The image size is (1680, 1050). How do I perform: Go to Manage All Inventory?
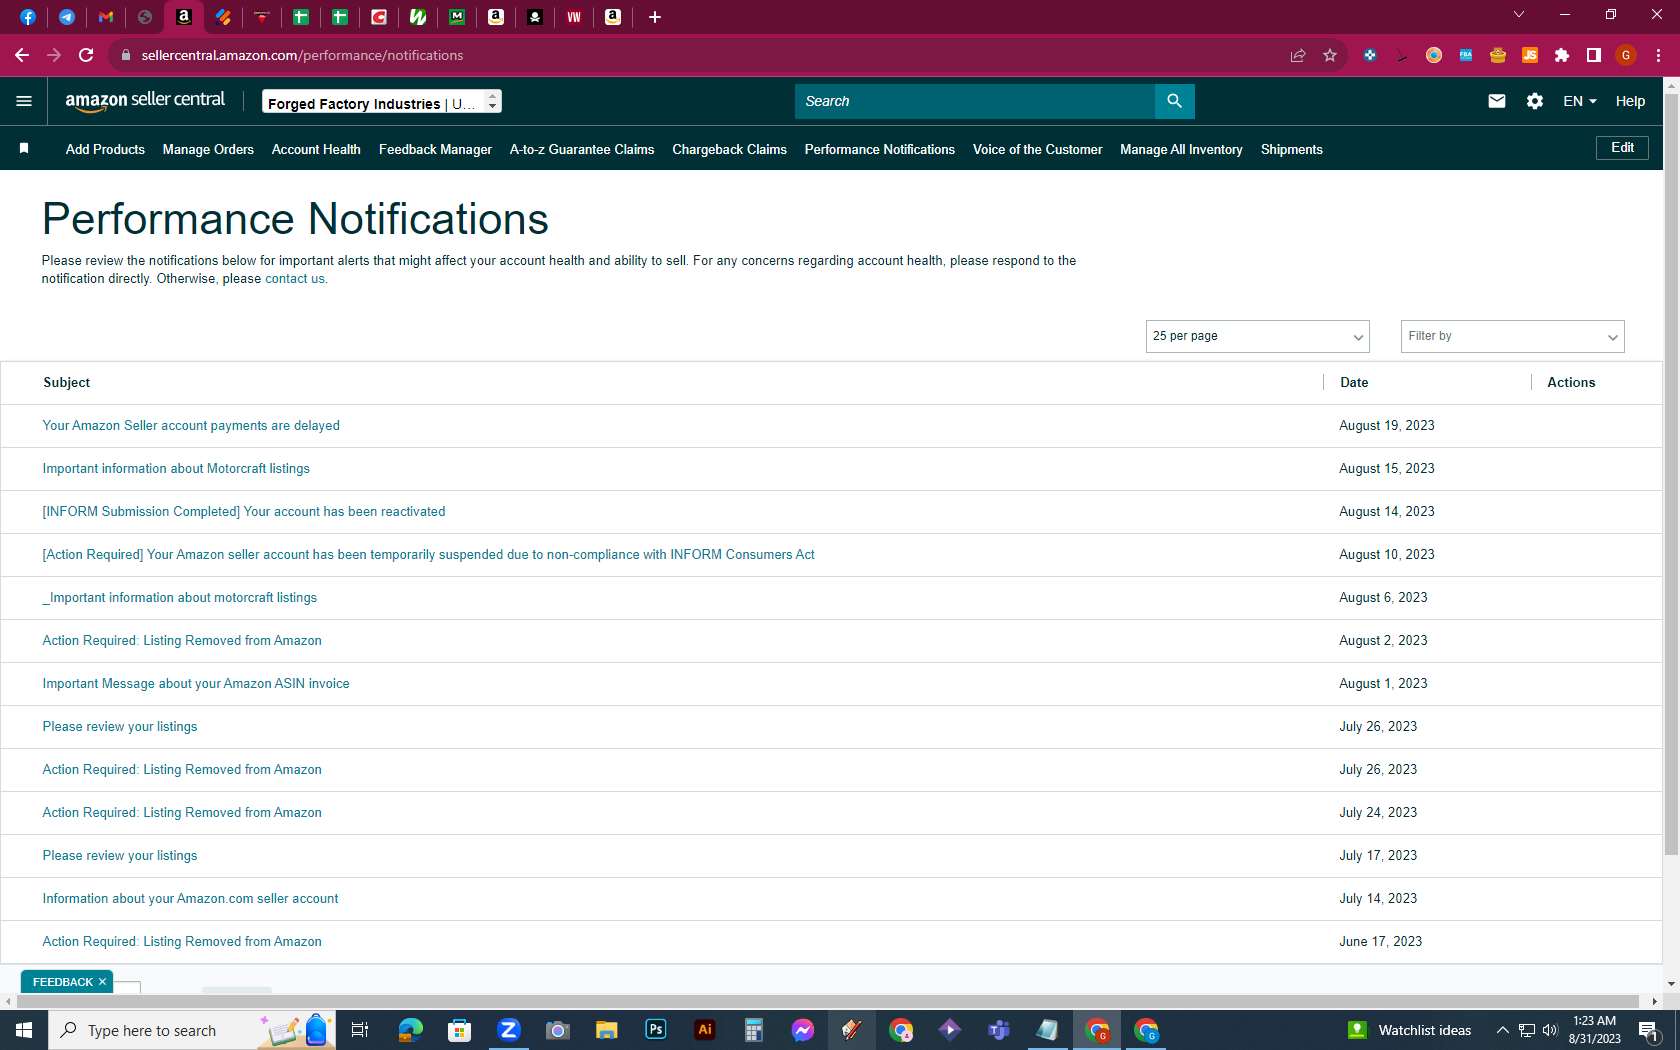point(1181,149)
